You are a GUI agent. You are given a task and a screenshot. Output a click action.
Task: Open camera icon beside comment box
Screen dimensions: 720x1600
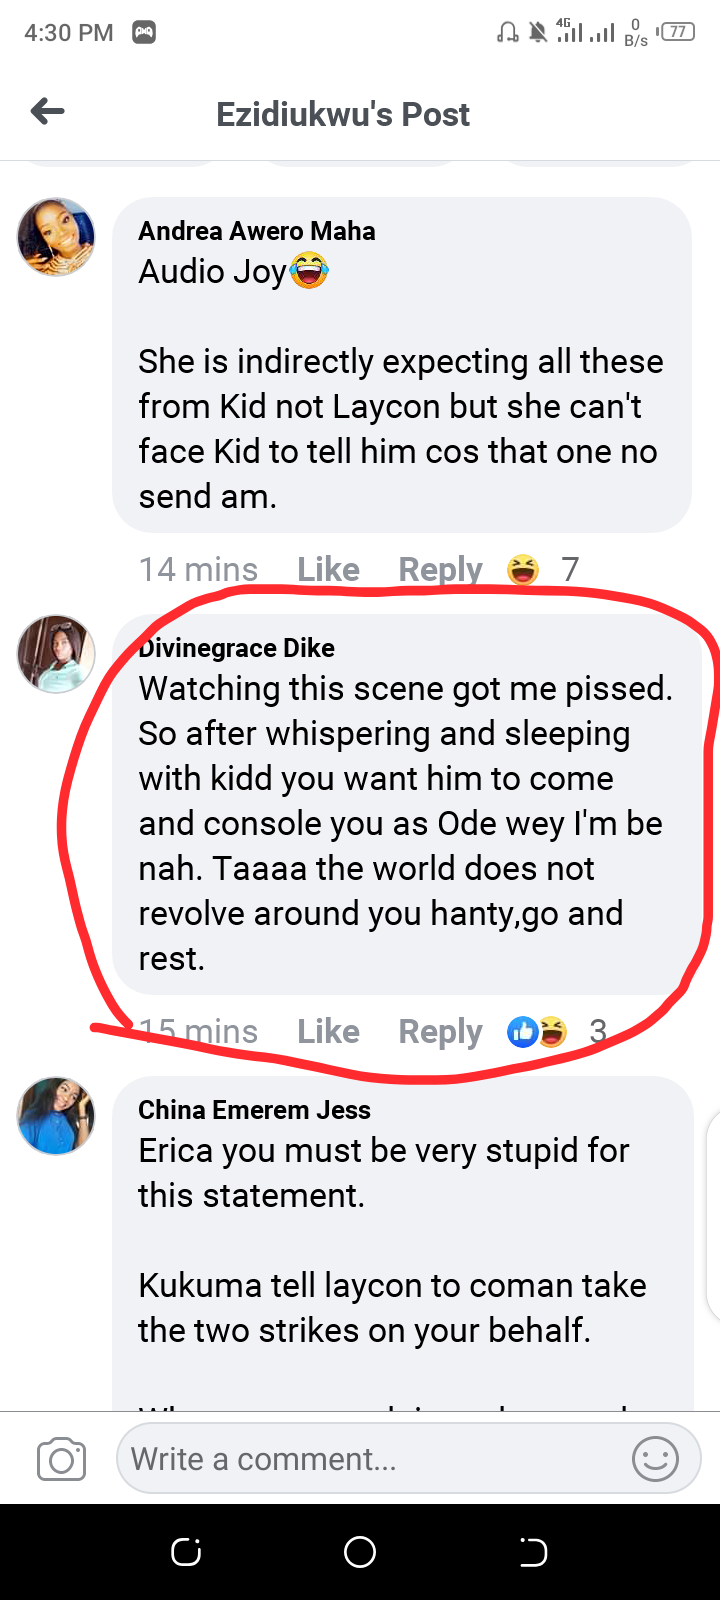61,1460
